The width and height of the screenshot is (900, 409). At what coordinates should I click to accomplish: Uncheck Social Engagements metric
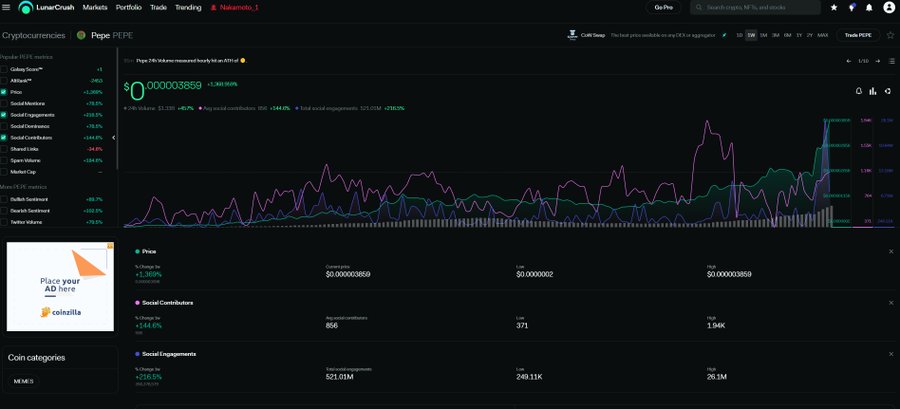[4, 115]
